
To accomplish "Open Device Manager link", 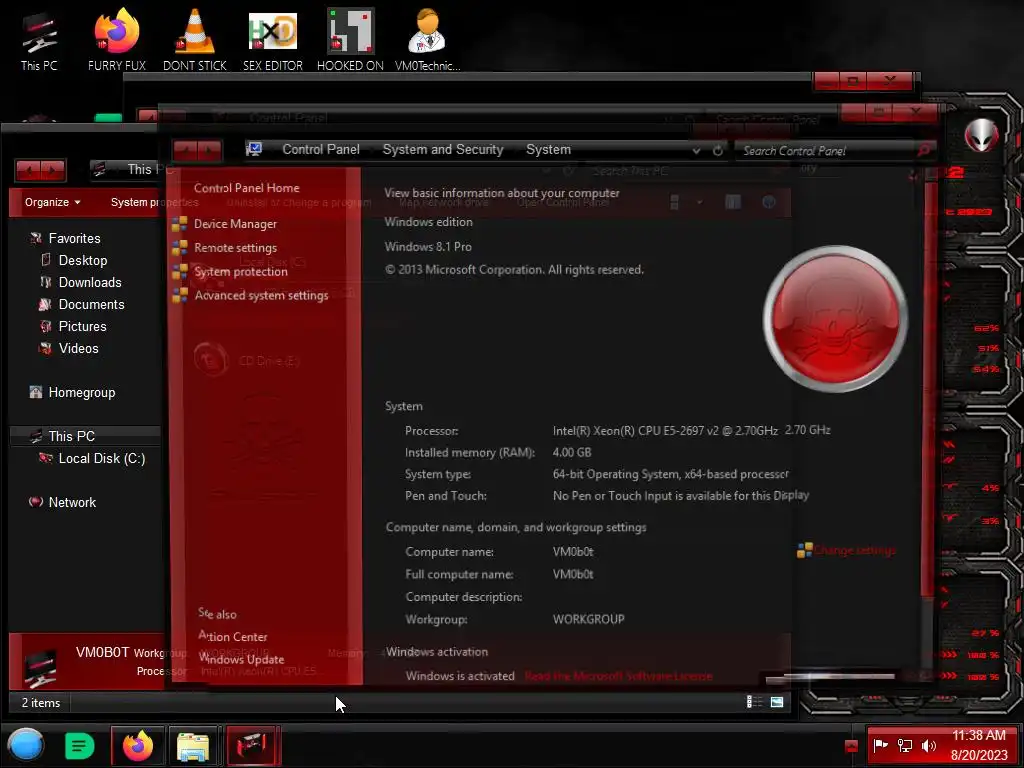I will tap(235, 224).
